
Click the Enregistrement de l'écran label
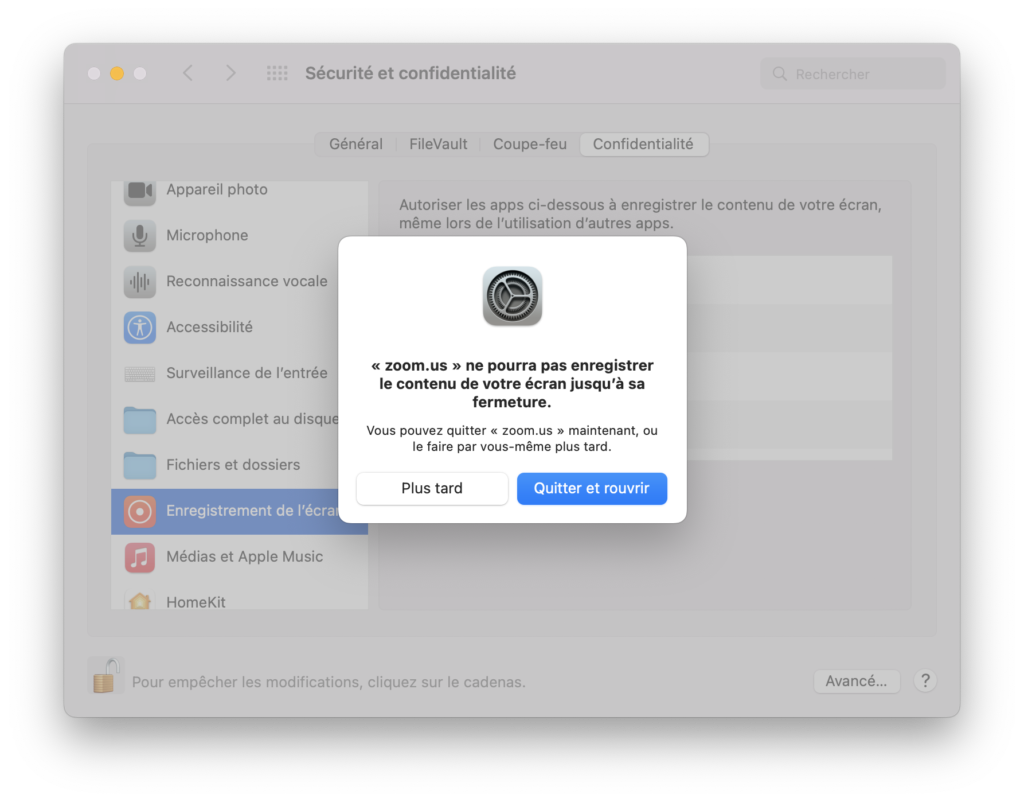252,510
